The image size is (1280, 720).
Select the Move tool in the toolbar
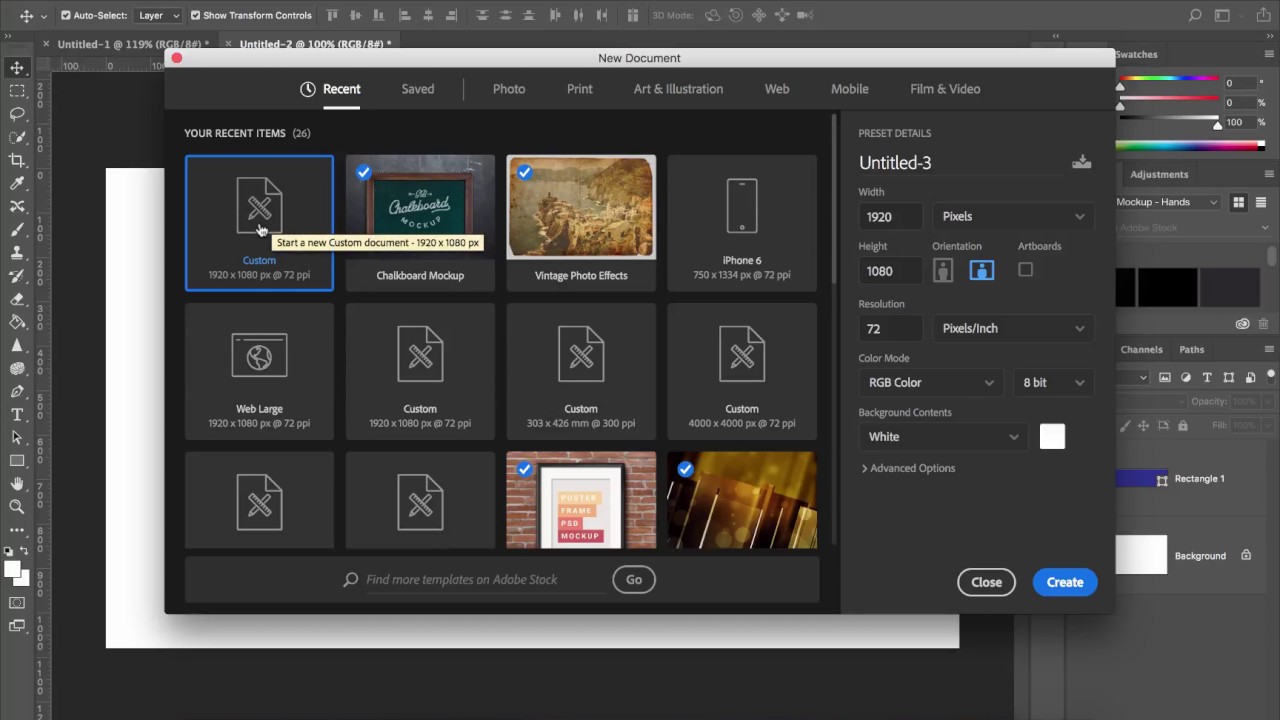coord(17,68)
